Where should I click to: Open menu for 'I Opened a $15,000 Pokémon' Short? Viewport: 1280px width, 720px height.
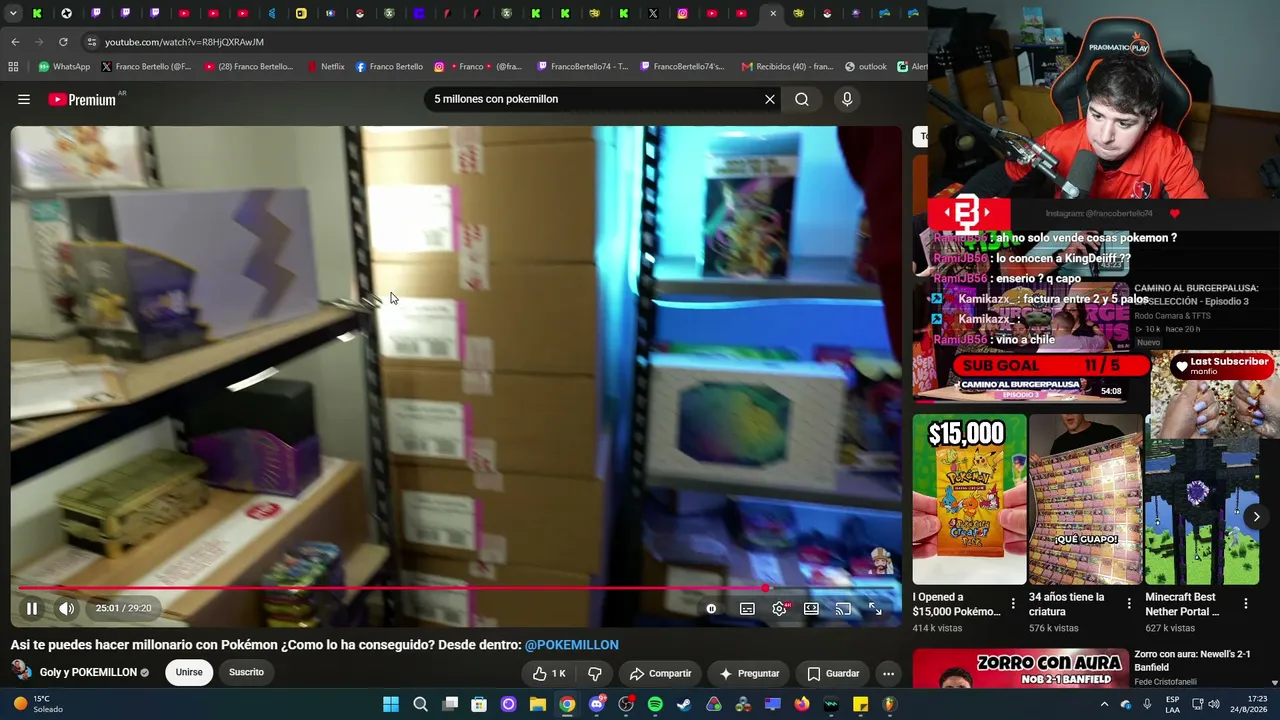(1013, 604)
